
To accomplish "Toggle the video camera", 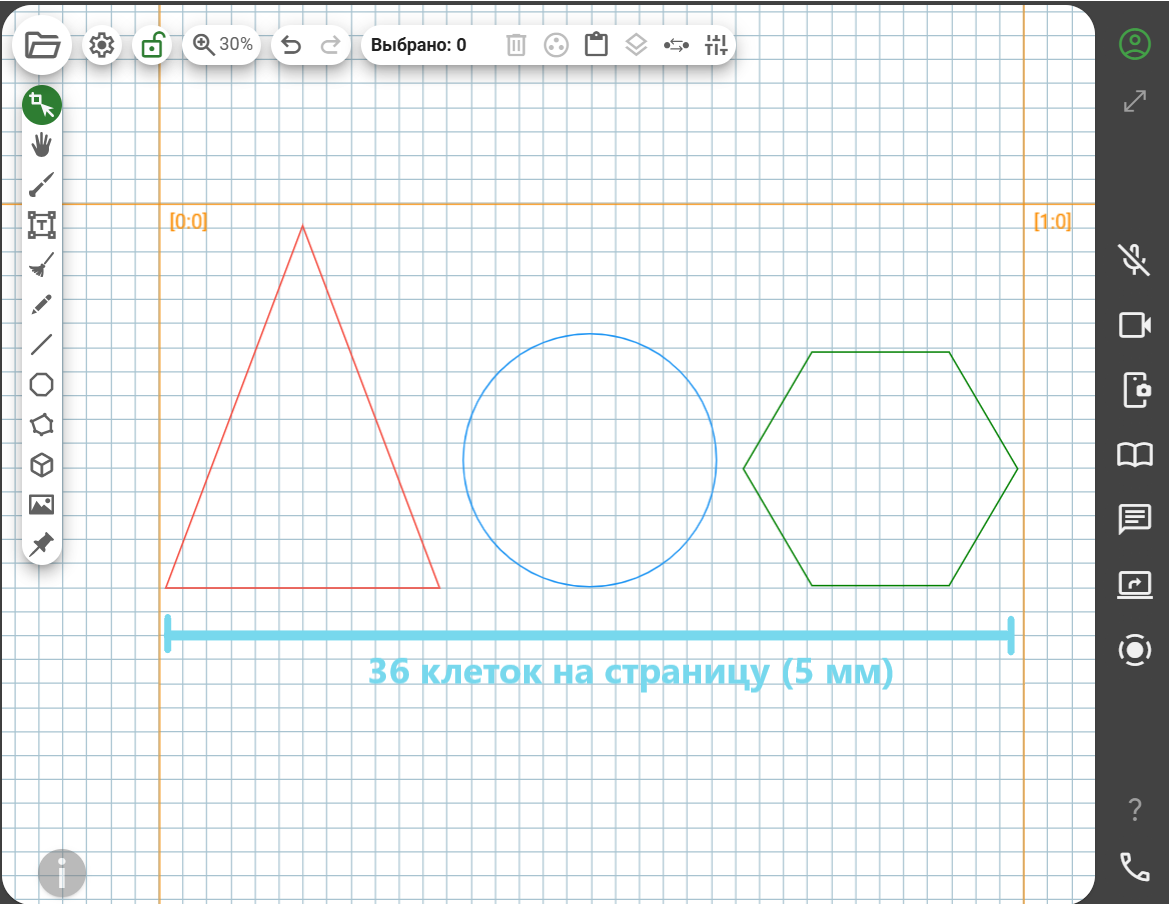I will 1134,325.
